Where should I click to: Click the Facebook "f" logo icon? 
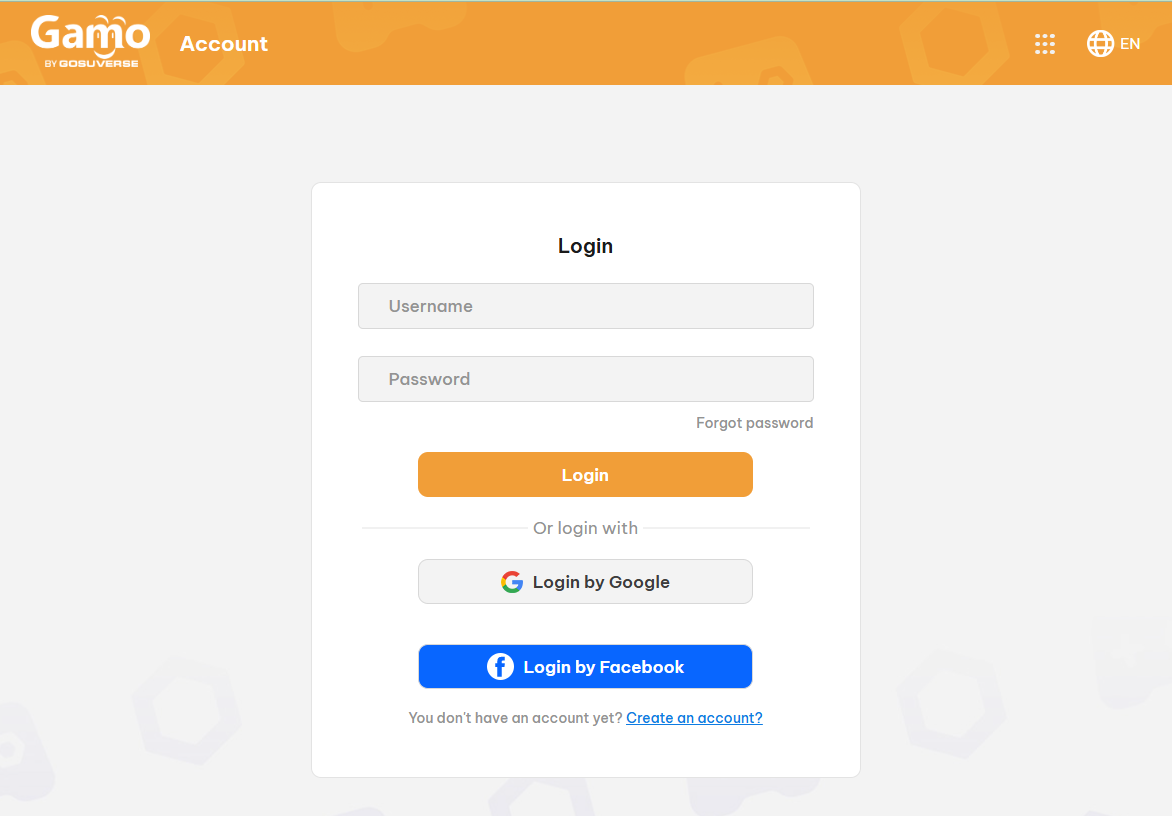click(x=500, y=667)
